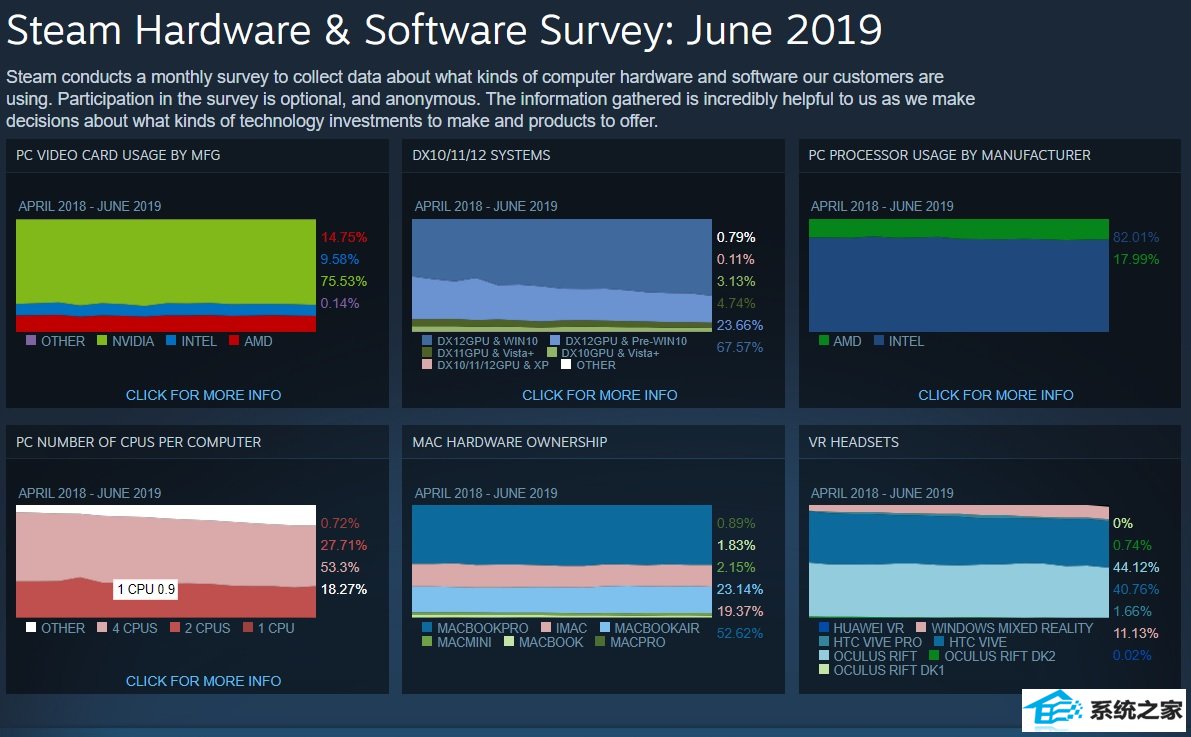Select the 82.01% processor value
1191x737 pixels.
click(1136, 237)
